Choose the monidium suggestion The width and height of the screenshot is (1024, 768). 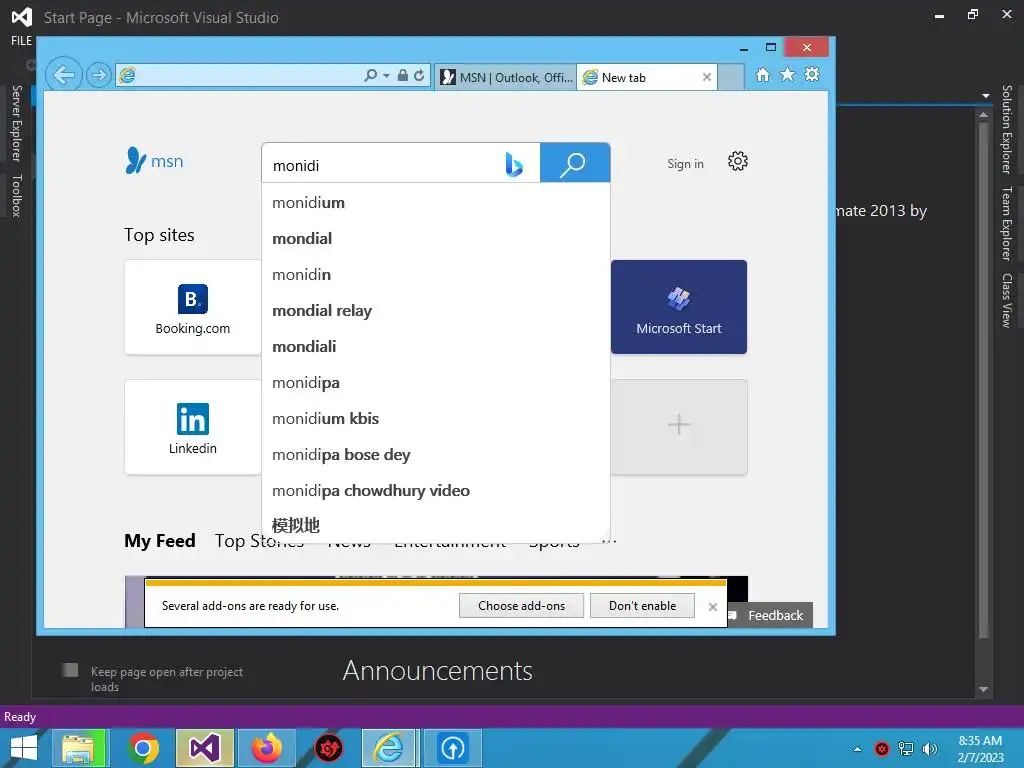(x=436, y=203)
